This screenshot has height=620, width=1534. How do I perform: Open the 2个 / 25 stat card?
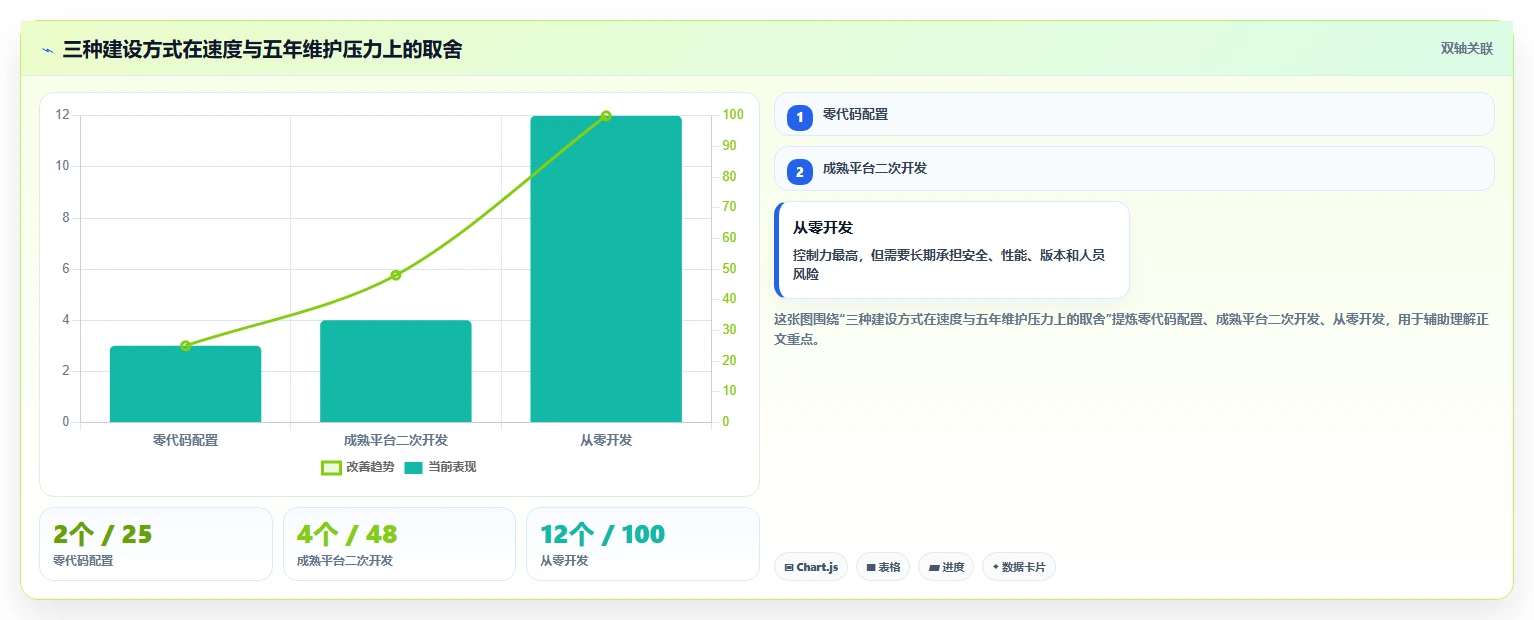(x=156, y=544)
